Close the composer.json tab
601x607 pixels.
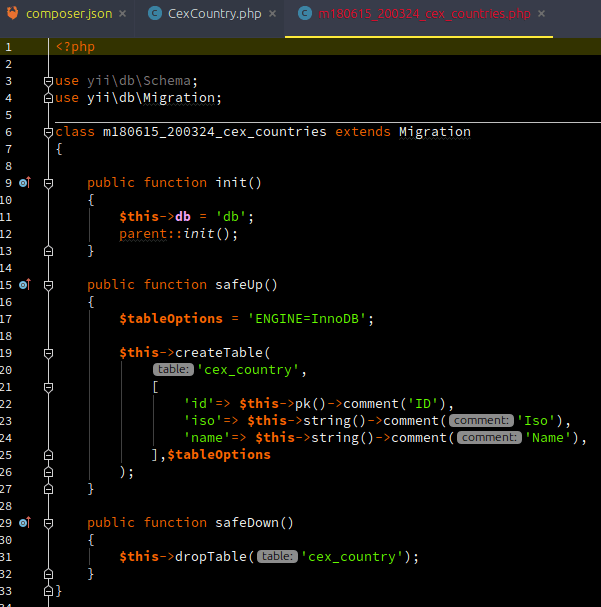click(x=122, y=14)
